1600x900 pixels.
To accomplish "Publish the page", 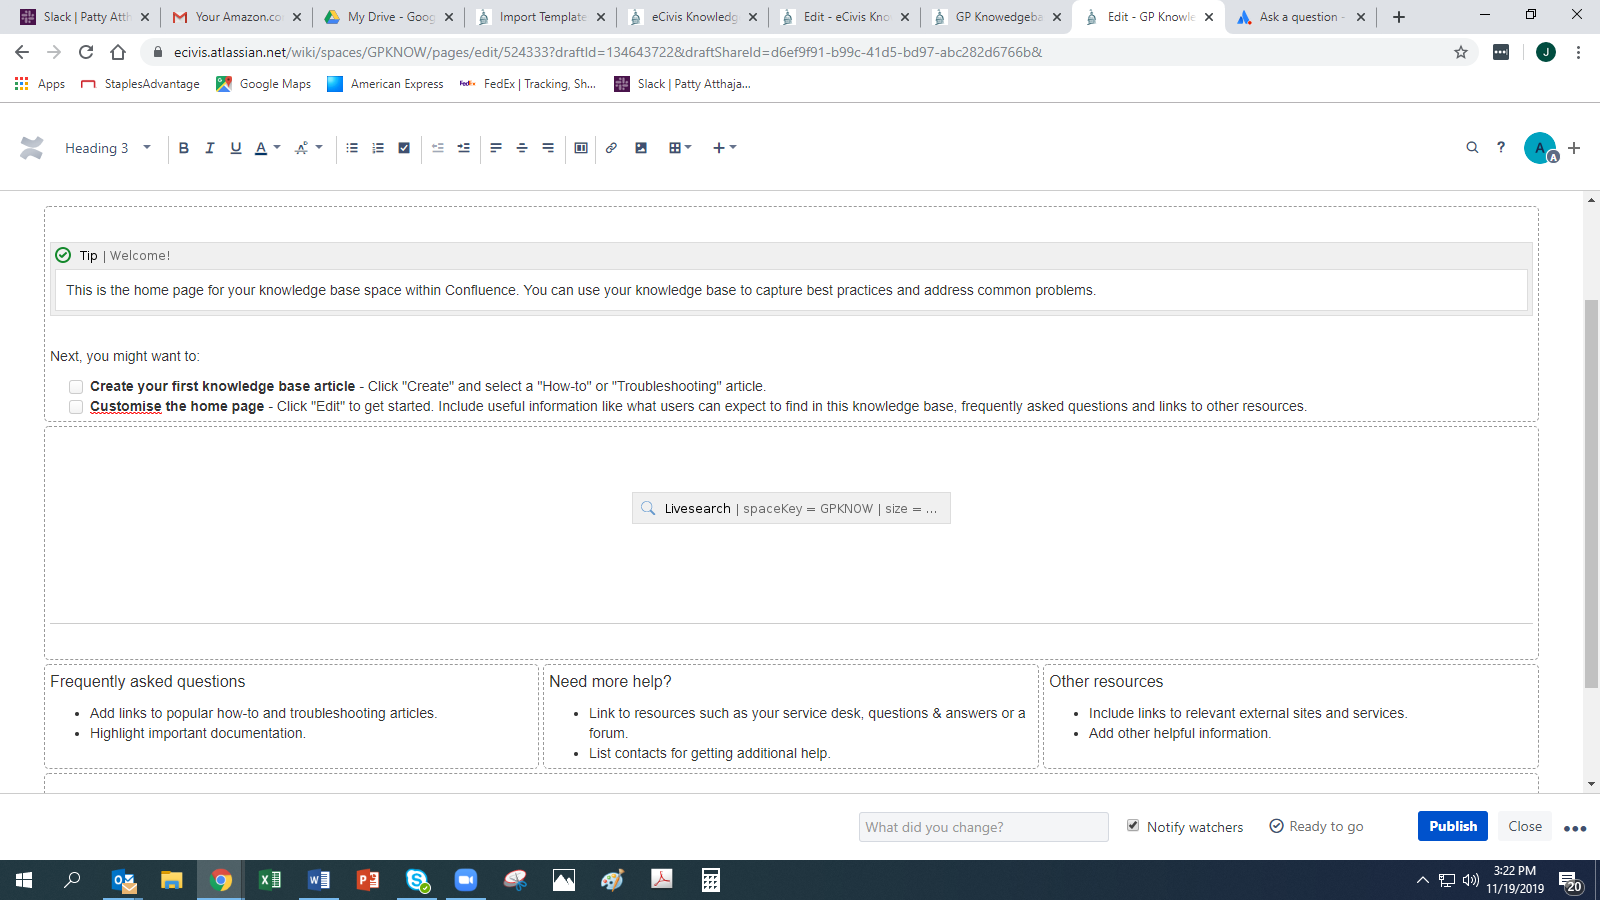I will [x=1453, y=826].
